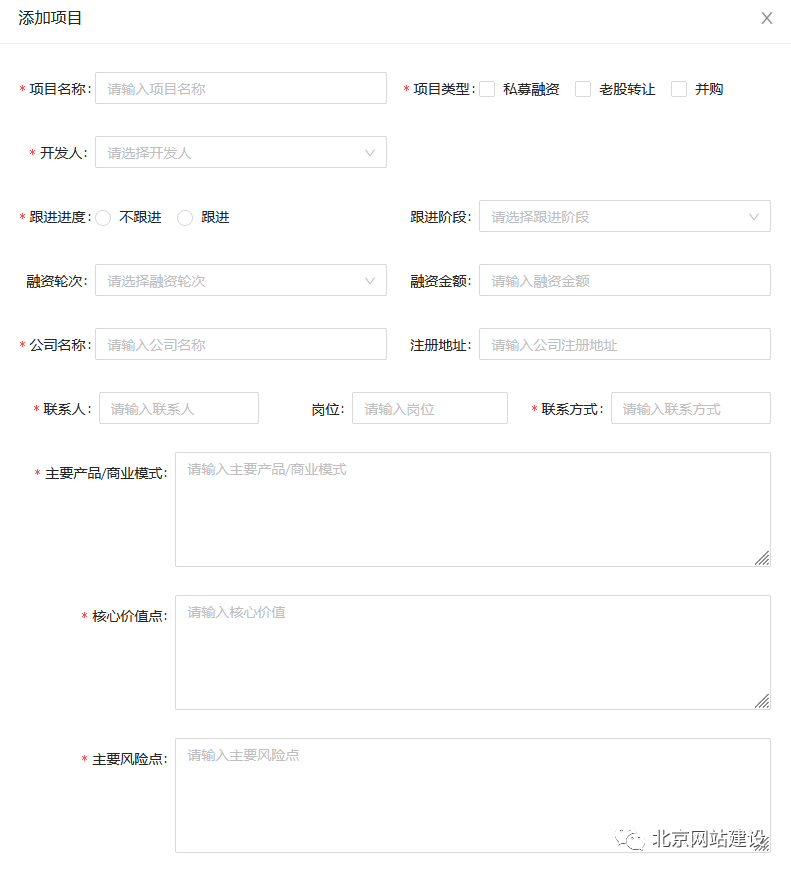Choose the 跟进 radio option
791x873 pixels.
point(185,218)
